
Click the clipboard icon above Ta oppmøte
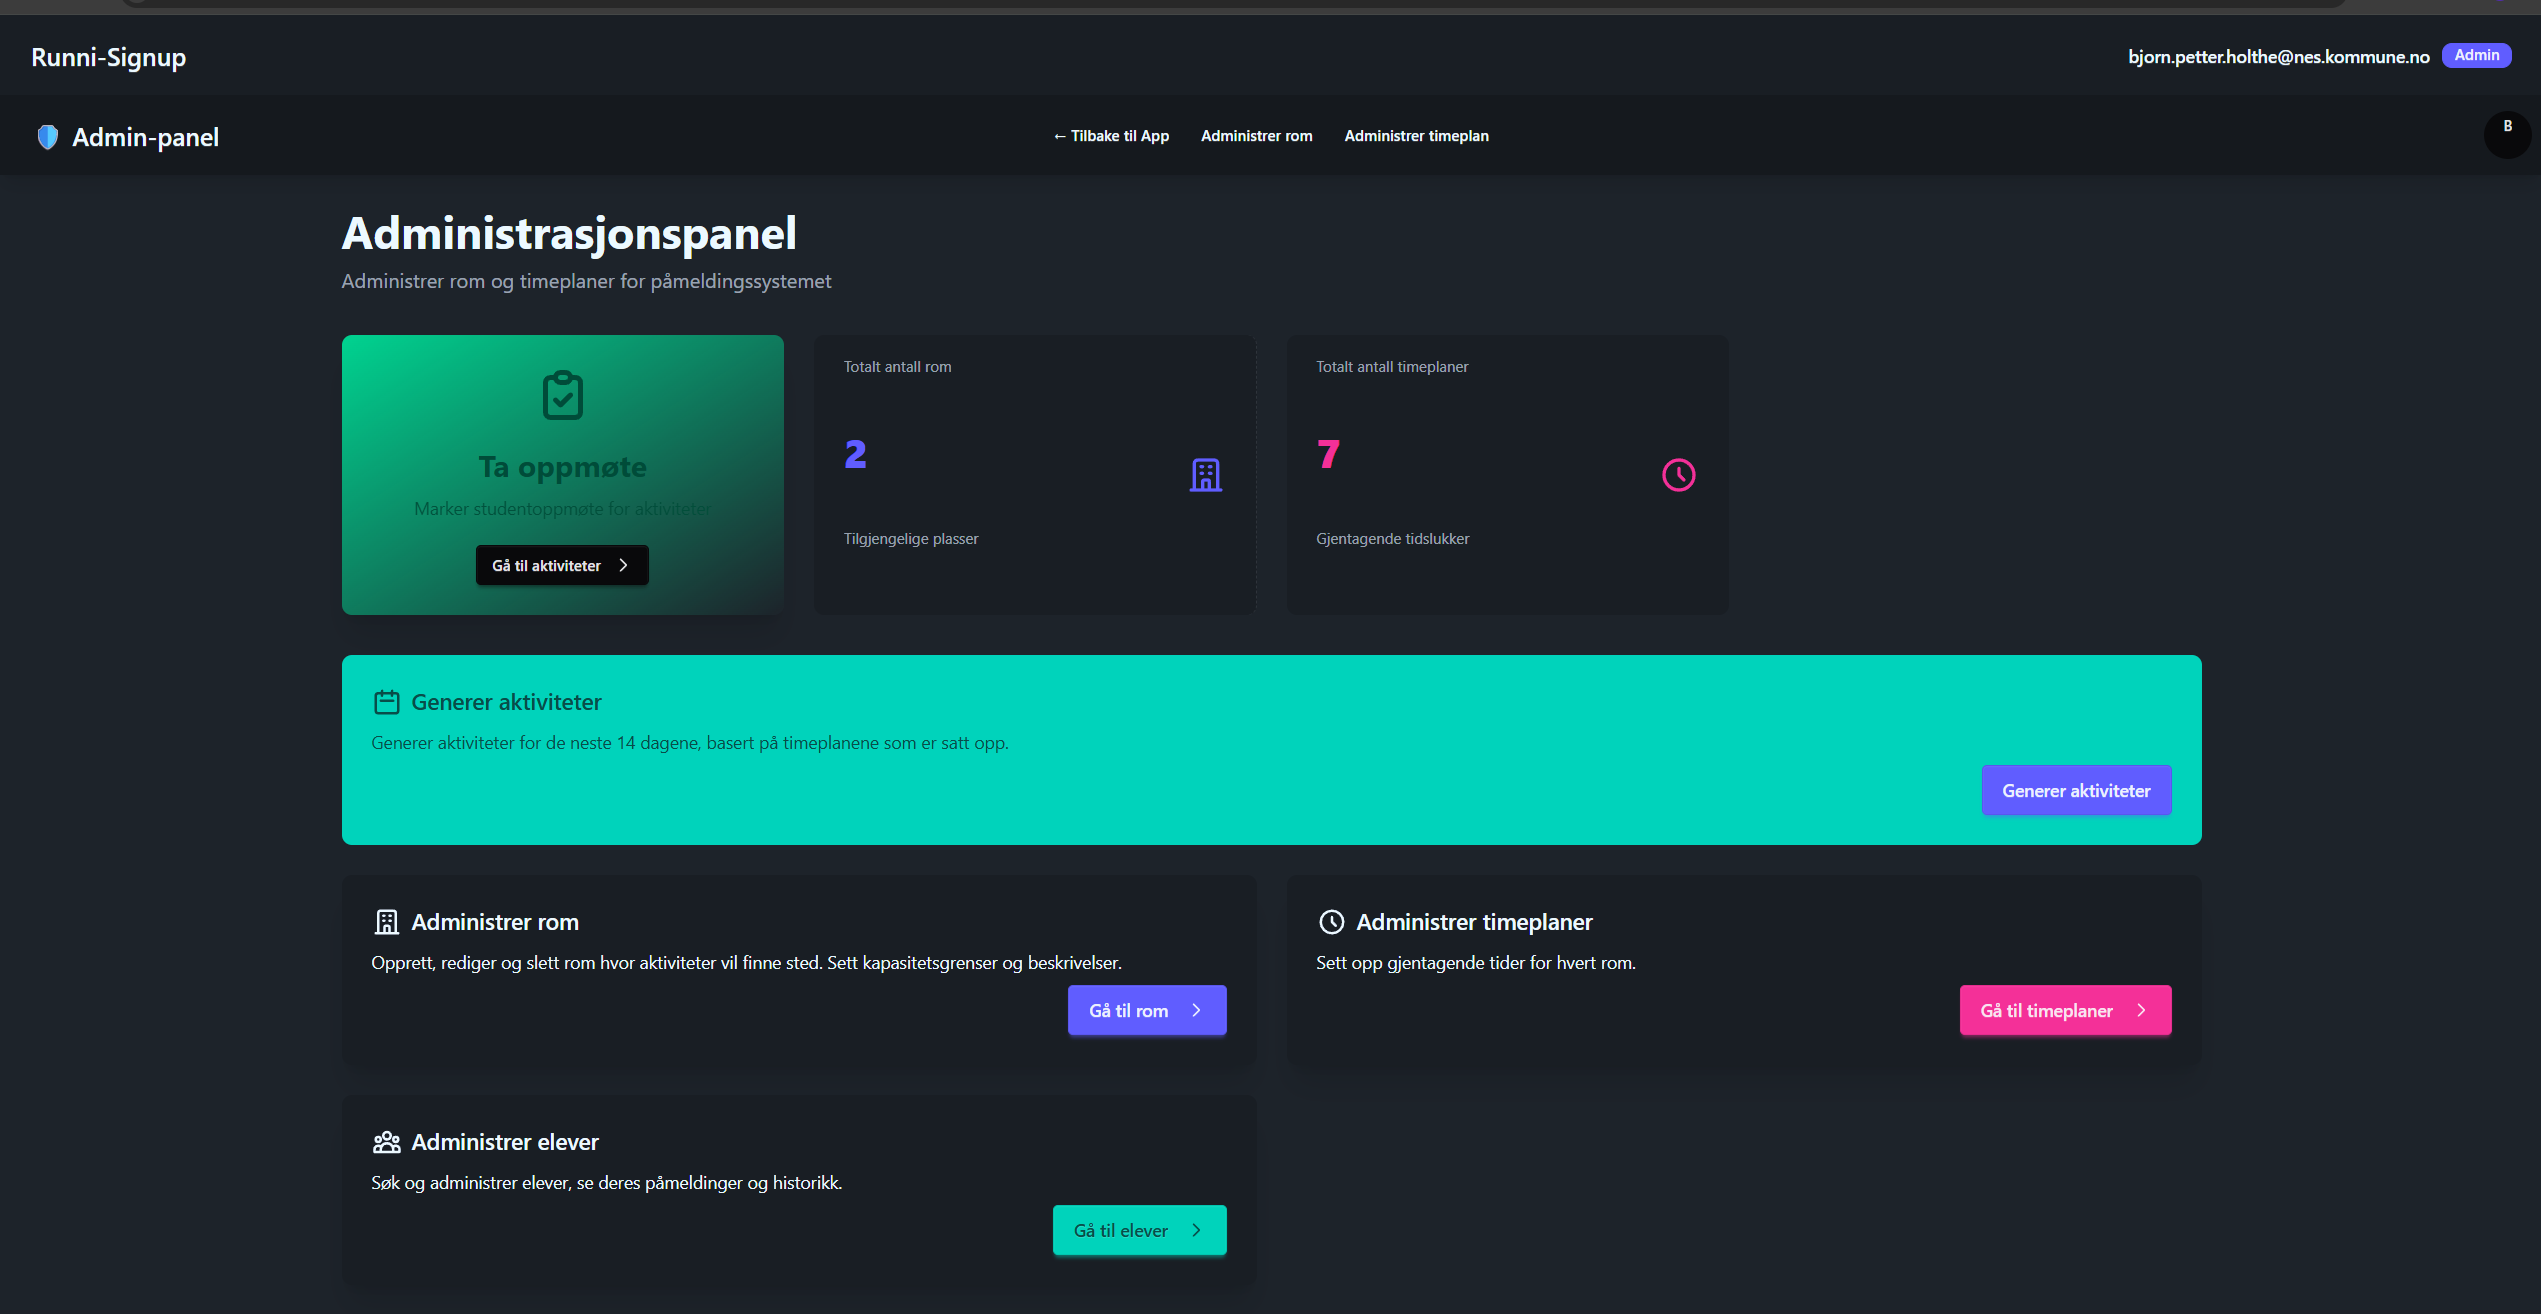[x=562, y=395]
